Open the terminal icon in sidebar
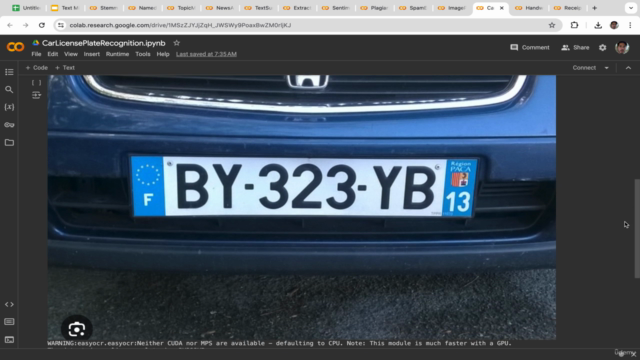The height and width of the screenshot is (360, 640). [x=9, y=340]
